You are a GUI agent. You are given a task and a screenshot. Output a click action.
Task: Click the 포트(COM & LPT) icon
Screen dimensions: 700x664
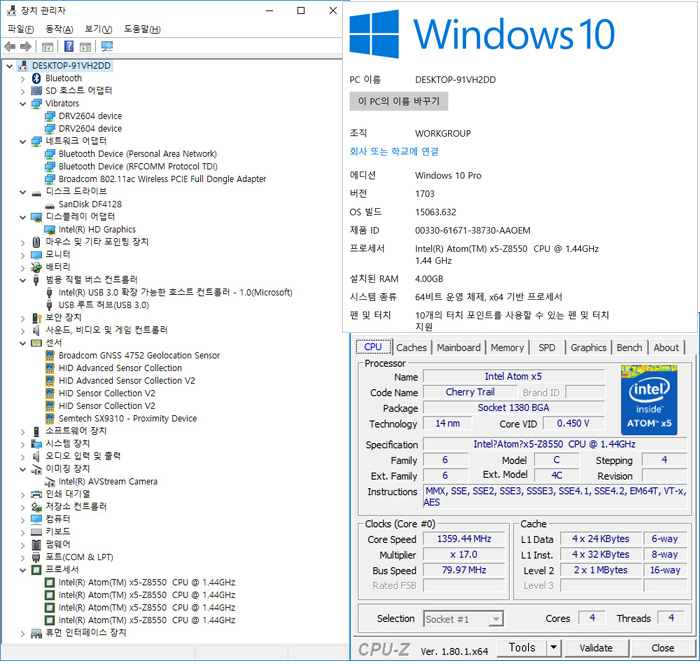point(37,557)
